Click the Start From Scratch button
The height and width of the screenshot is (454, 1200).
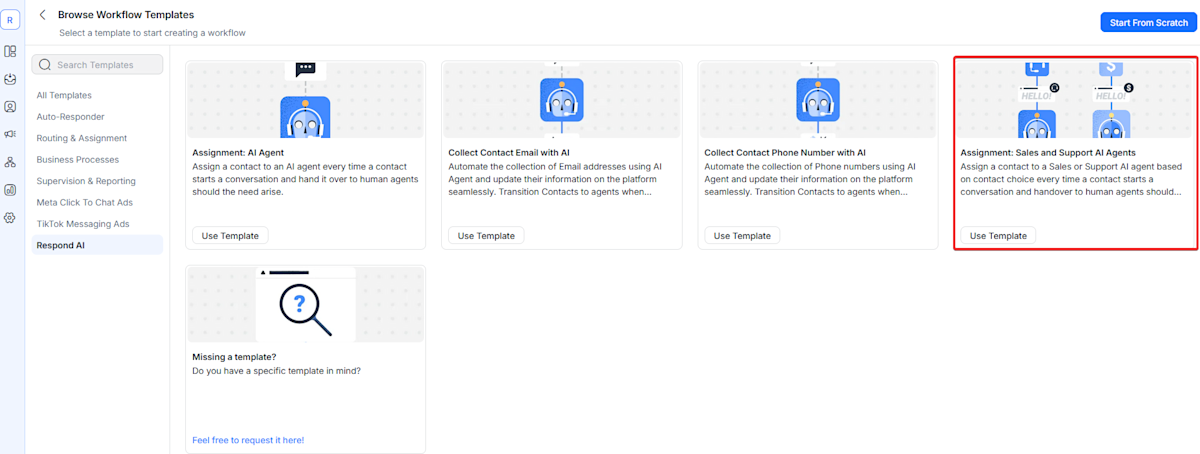tap(1148, 22)
